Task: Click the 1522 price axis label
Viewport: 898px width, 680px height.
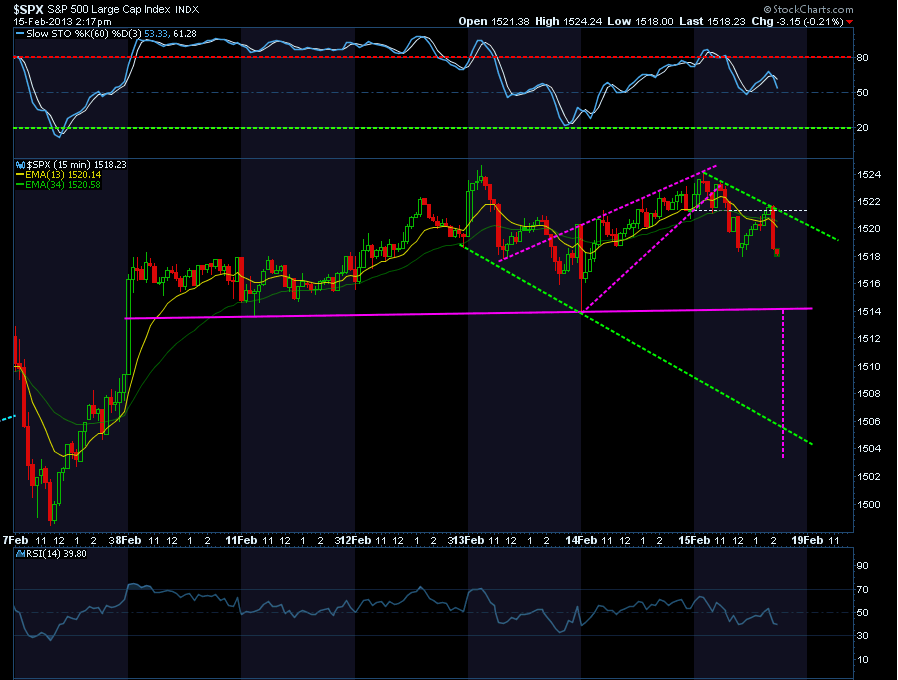Action: (869, 202)
